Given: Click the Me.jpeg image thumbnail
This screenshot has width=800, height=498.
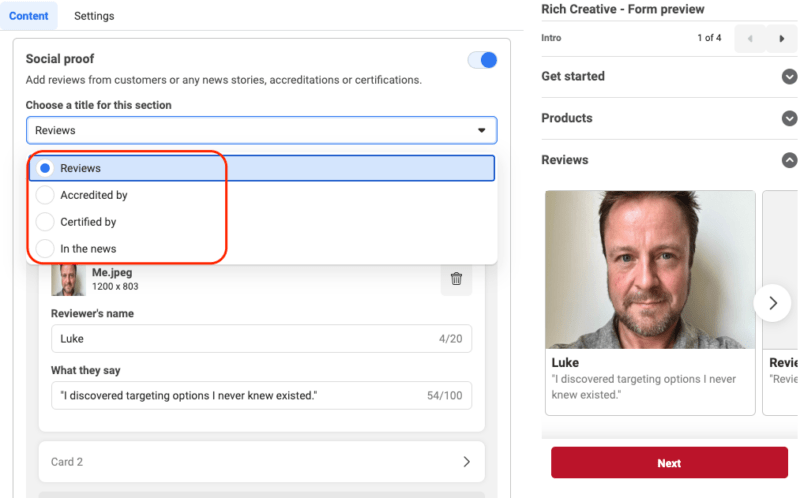Looking at the screenshot, I should (68, 279).
